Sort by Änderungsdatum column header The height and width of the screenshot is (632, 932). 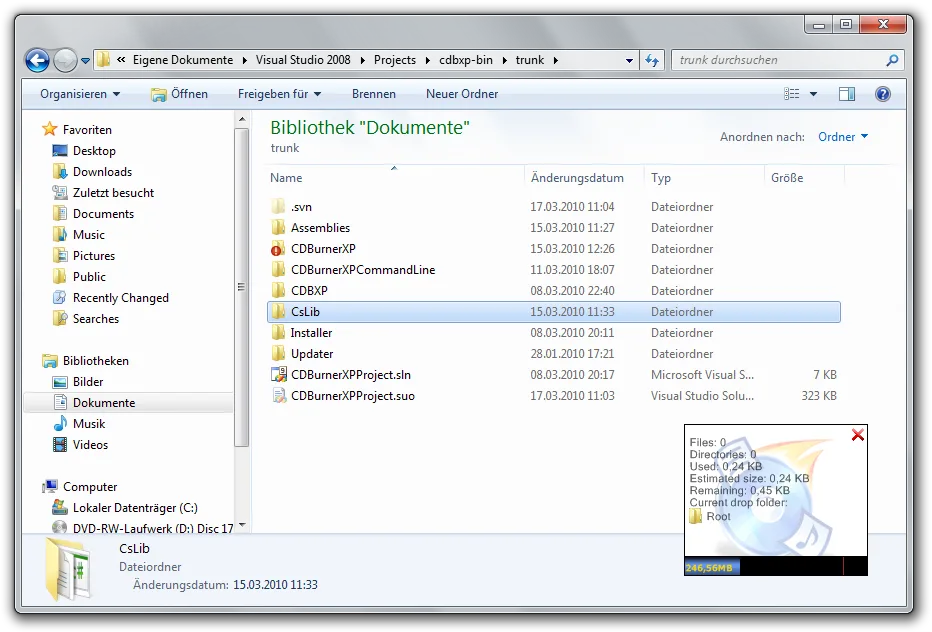[577, 178]
